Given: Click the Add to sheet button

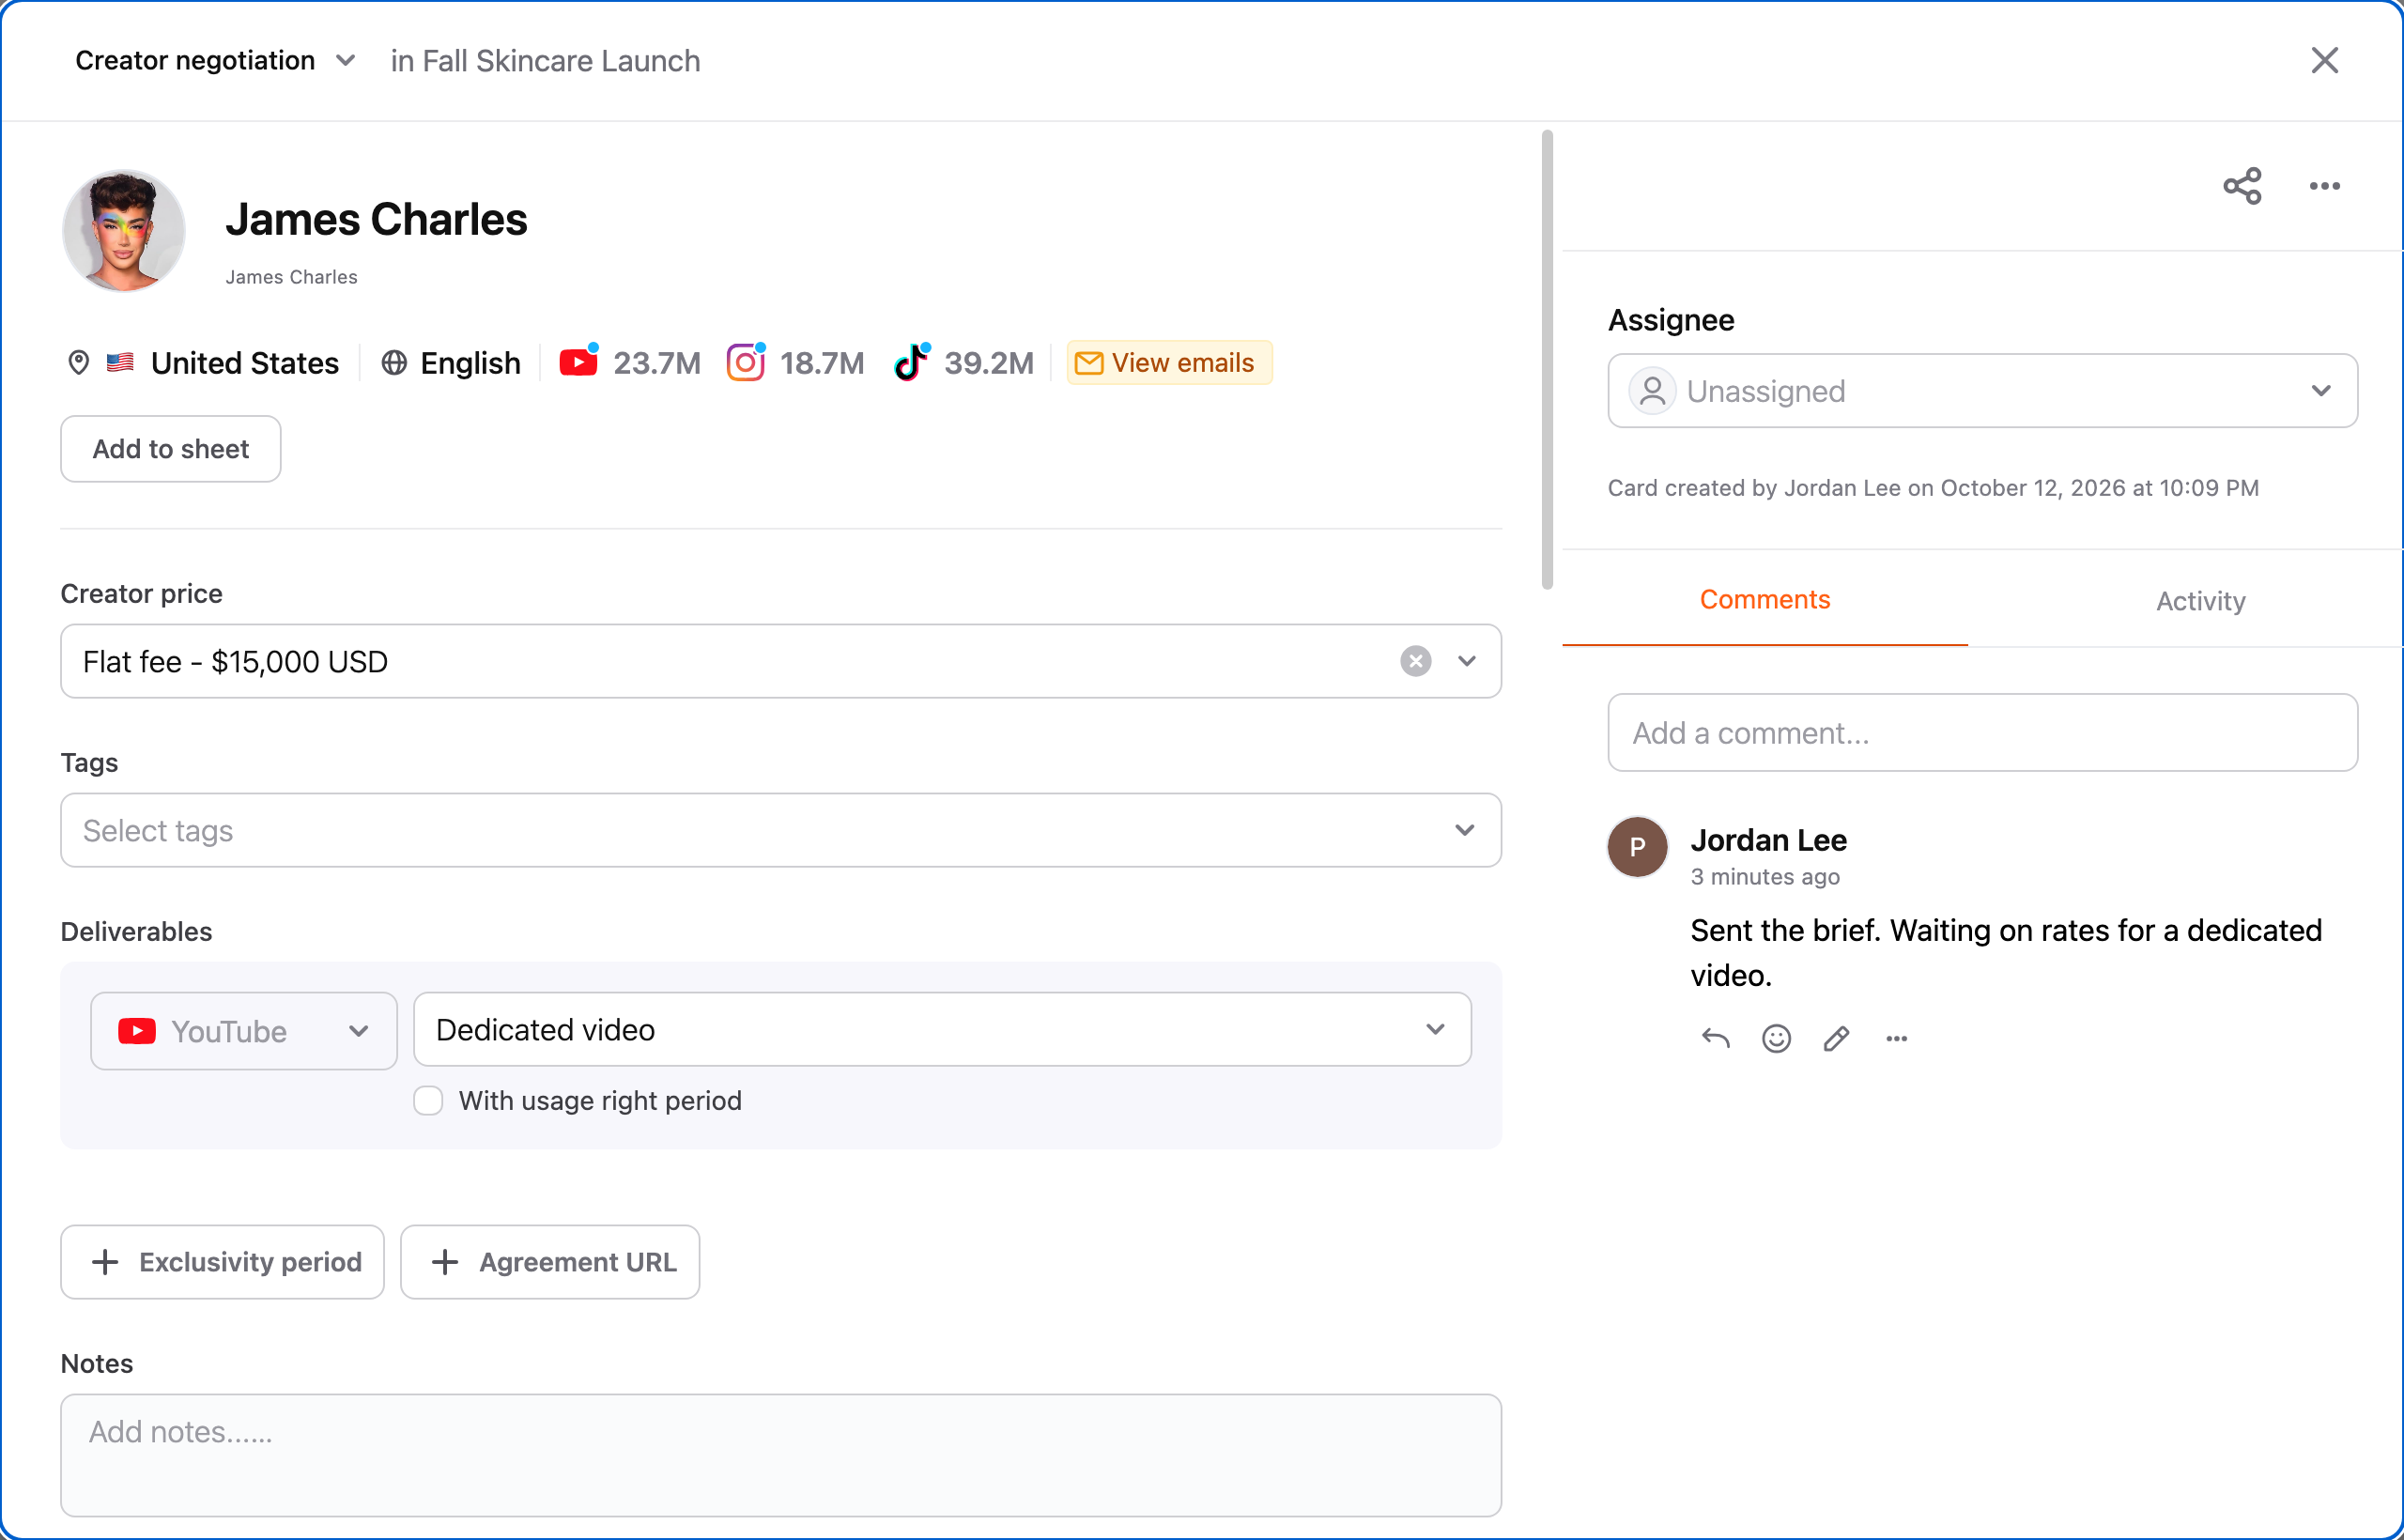Looking at the screenshot, I should pyautogui.click(x=171, y=449).
